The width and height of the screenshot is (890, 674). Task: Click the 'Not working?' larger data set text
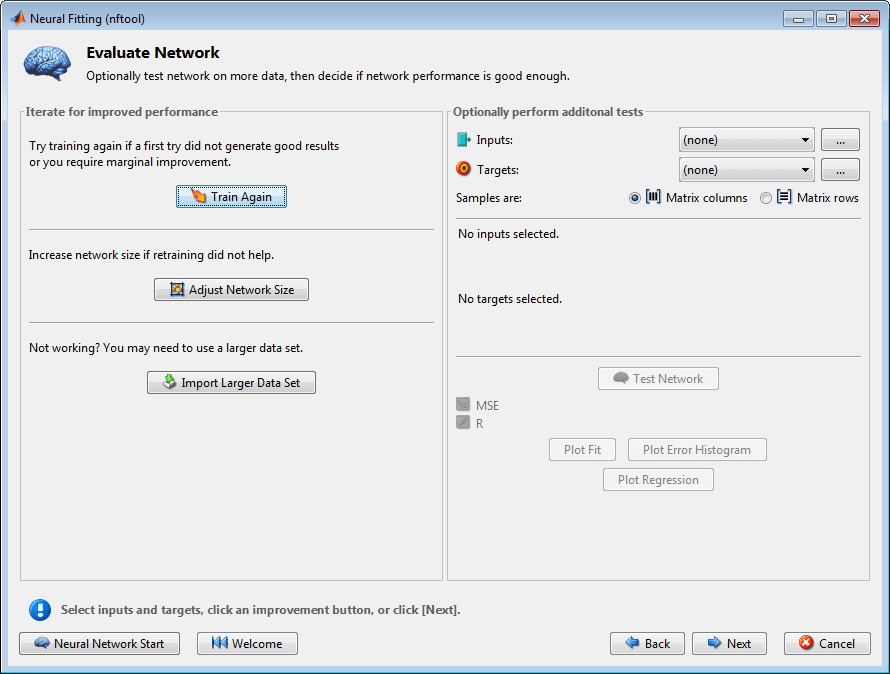[x=166, y=348]
